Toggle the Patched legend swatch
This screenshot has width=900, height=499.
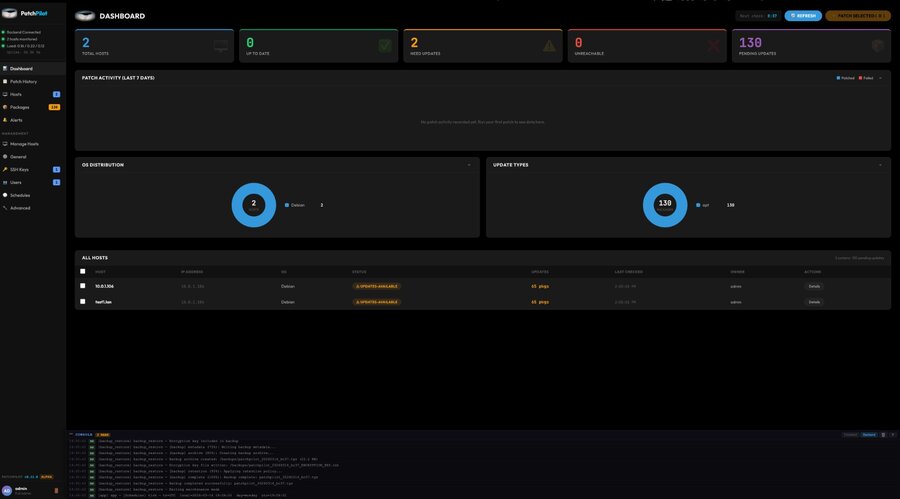click(x=838, y=78)
